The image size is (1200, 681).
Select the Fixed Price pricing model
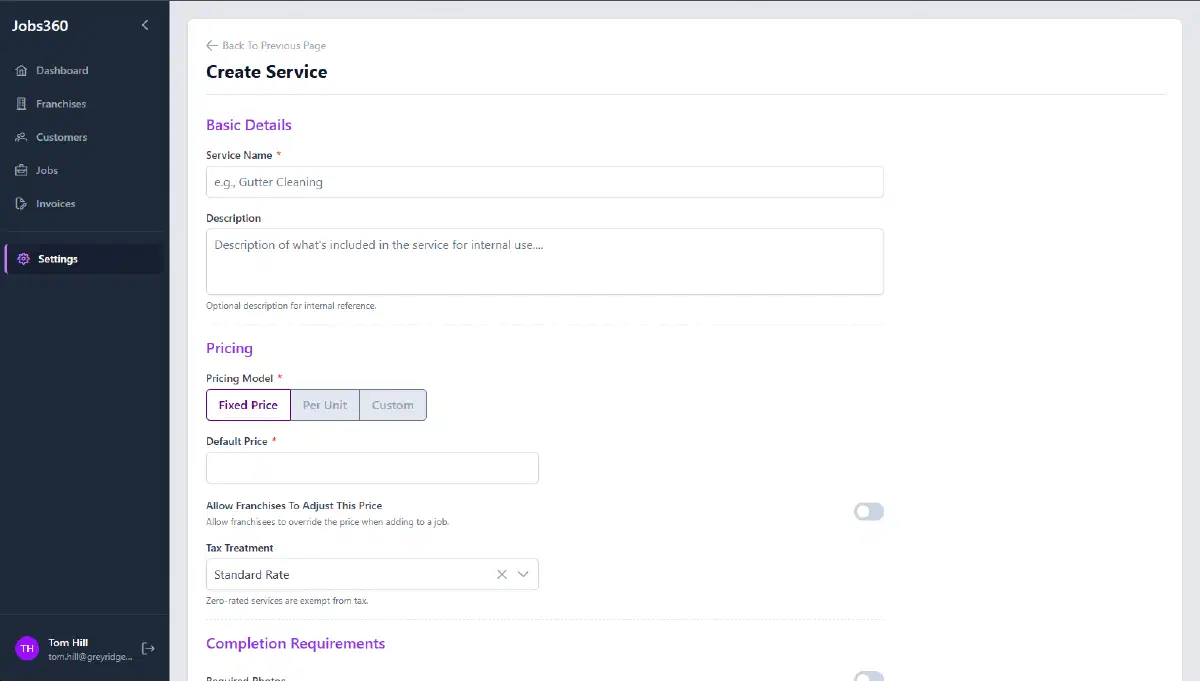(247, 405)
